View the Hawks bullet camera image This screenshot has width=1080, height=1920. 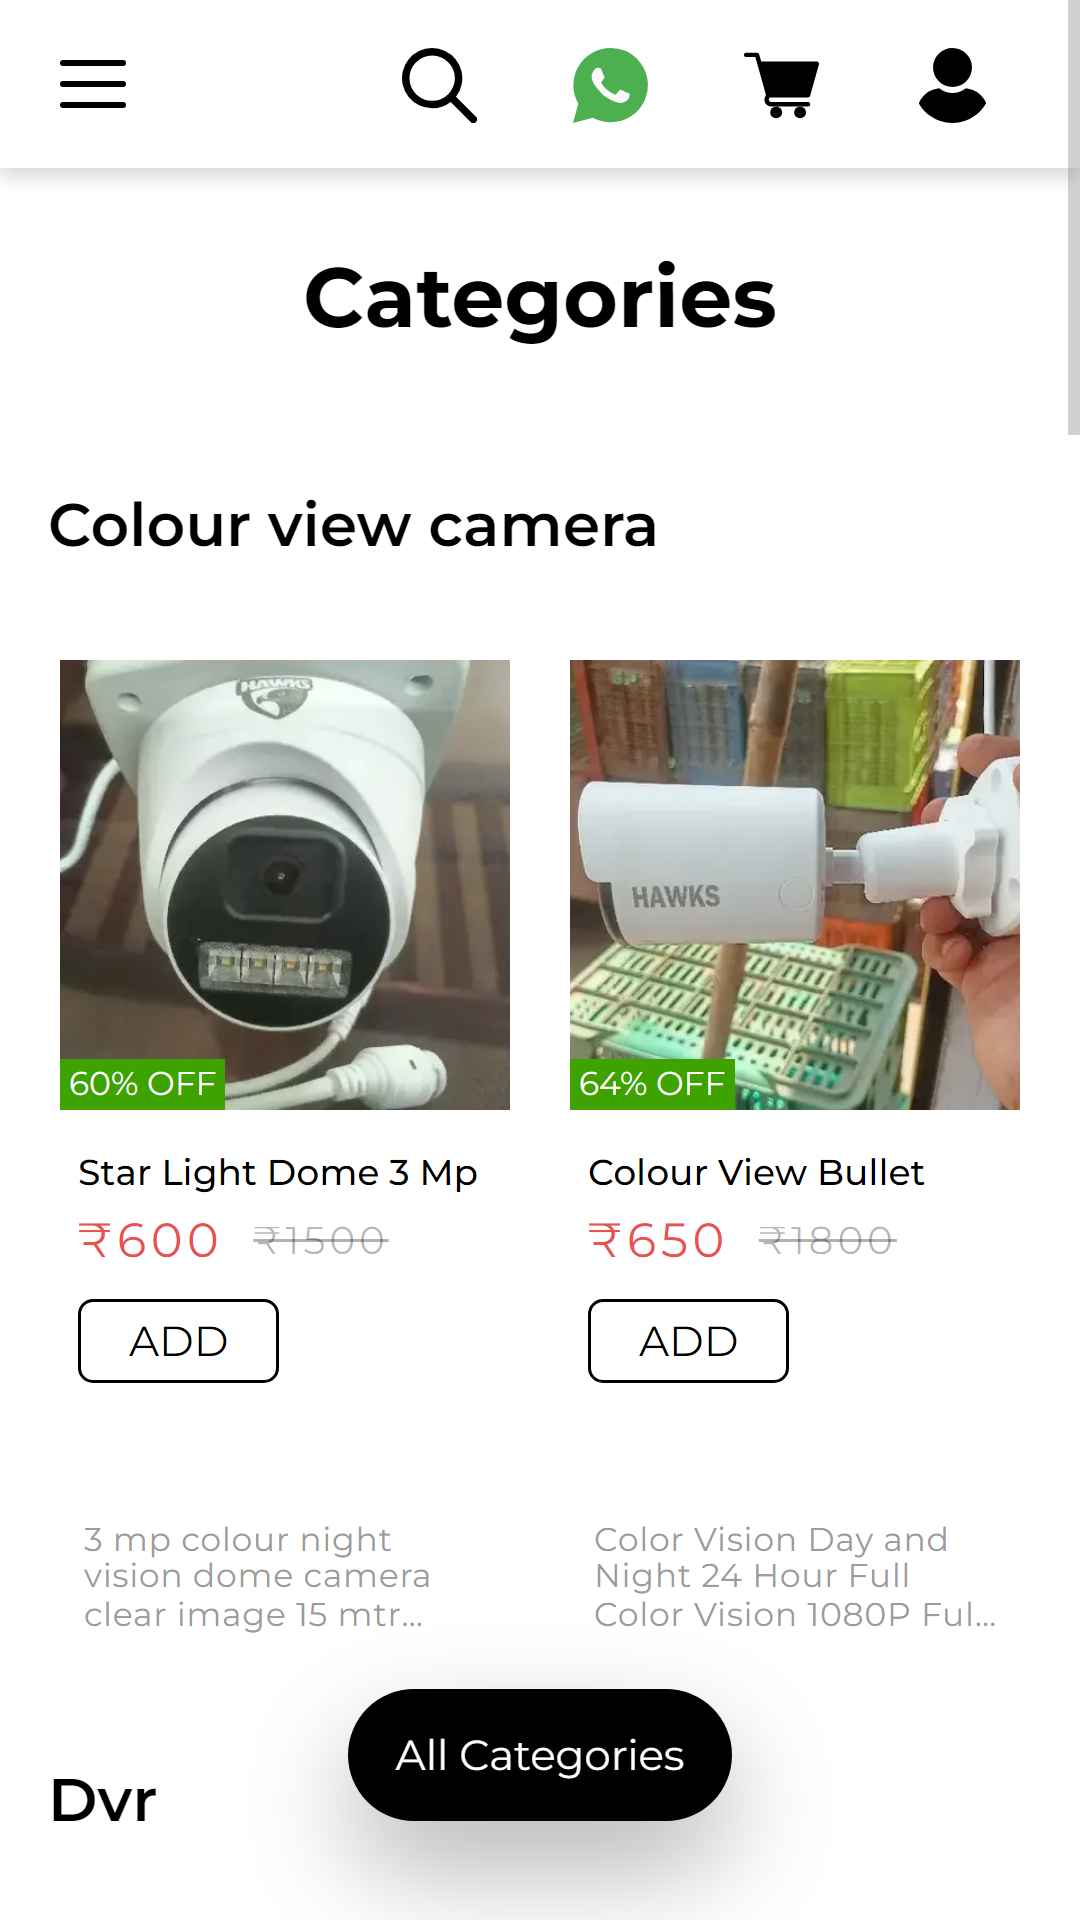point(795,885)
